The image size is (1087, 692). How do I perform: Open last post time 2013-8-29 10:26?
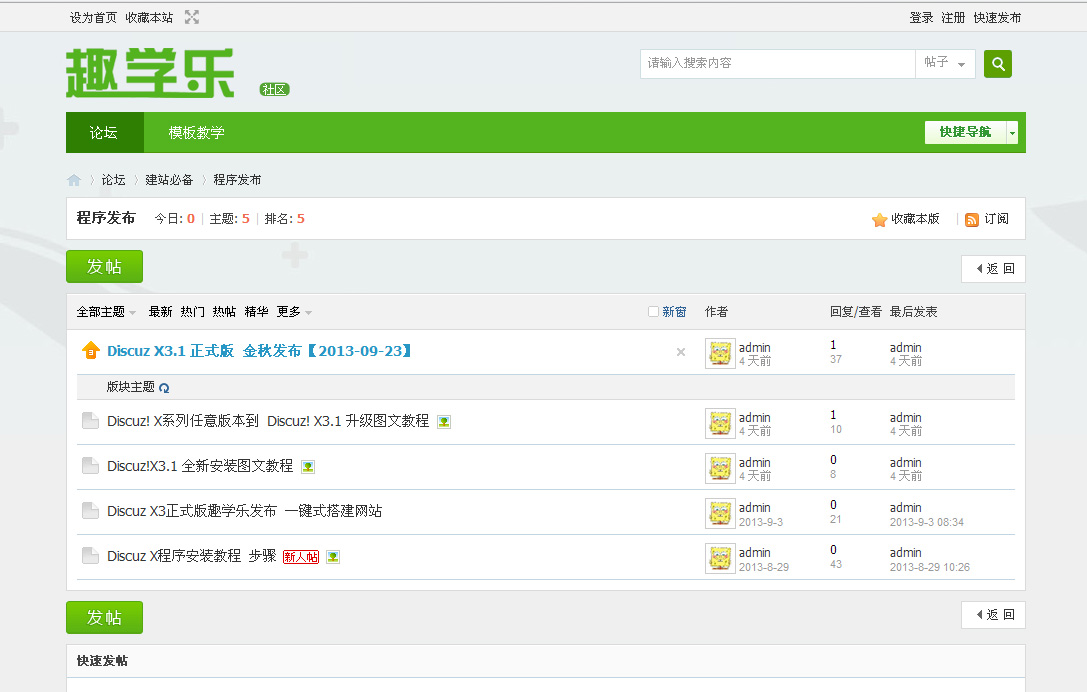tap(930, 567)
